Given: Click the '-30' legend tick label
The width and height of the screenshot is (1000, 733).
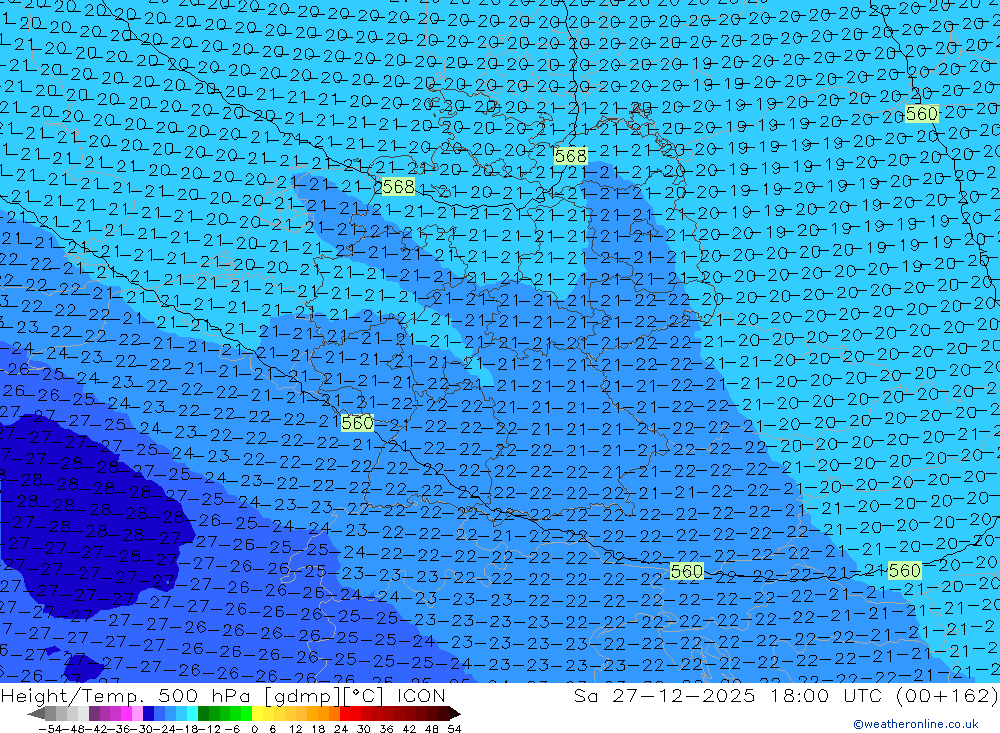Looking at the screenshot, I should [142, 729].
